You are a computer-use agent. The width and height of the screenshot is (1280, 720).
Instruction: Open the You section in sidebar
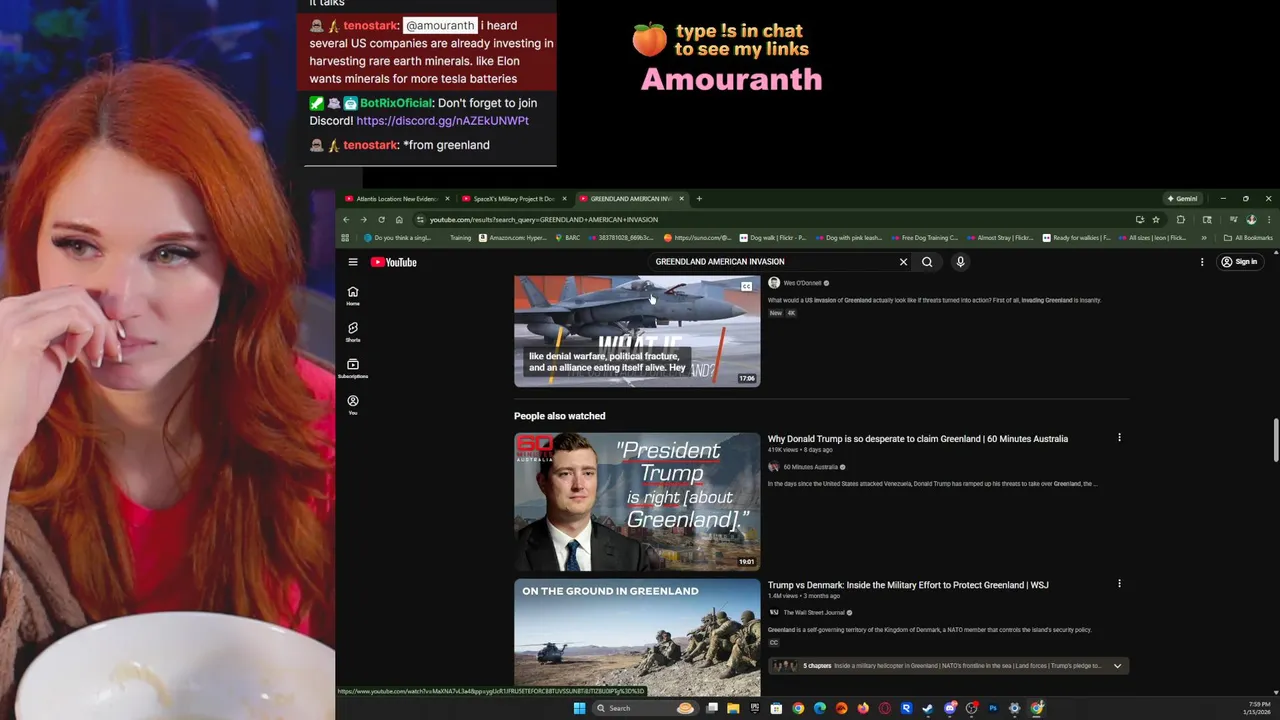(352, 404)
